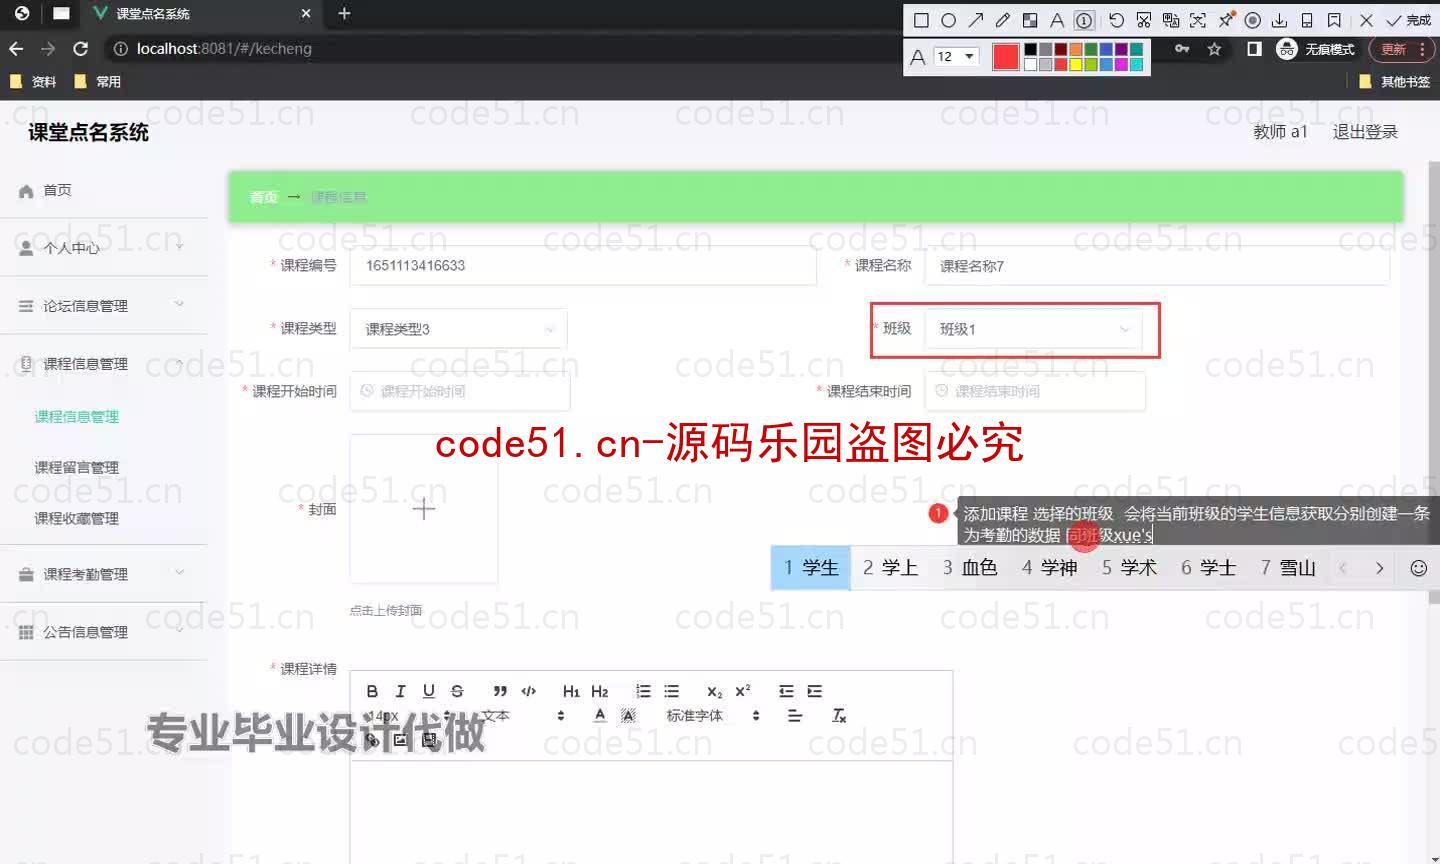
Task: Toggle underline in the editor toolbar
Action: click(429, 691)
